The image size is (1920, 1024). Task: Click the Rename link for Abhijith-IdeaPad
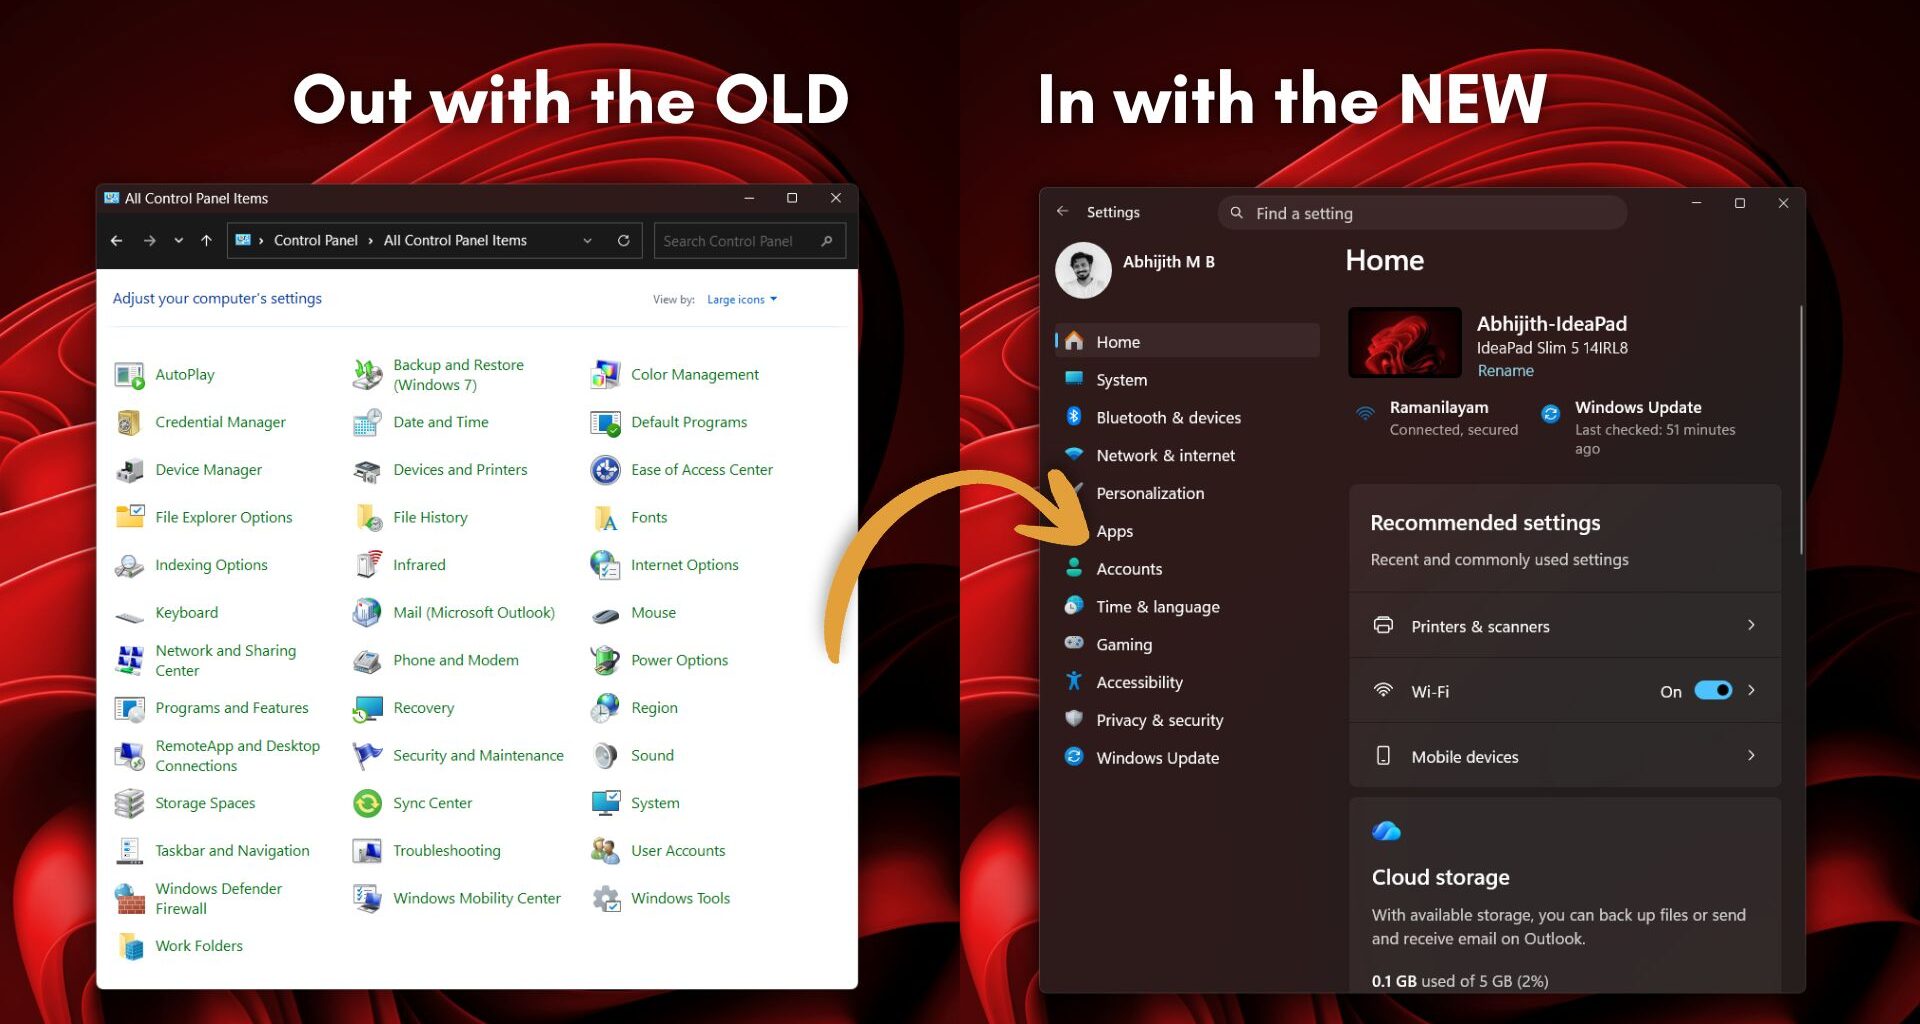[x=1505, y=370]
